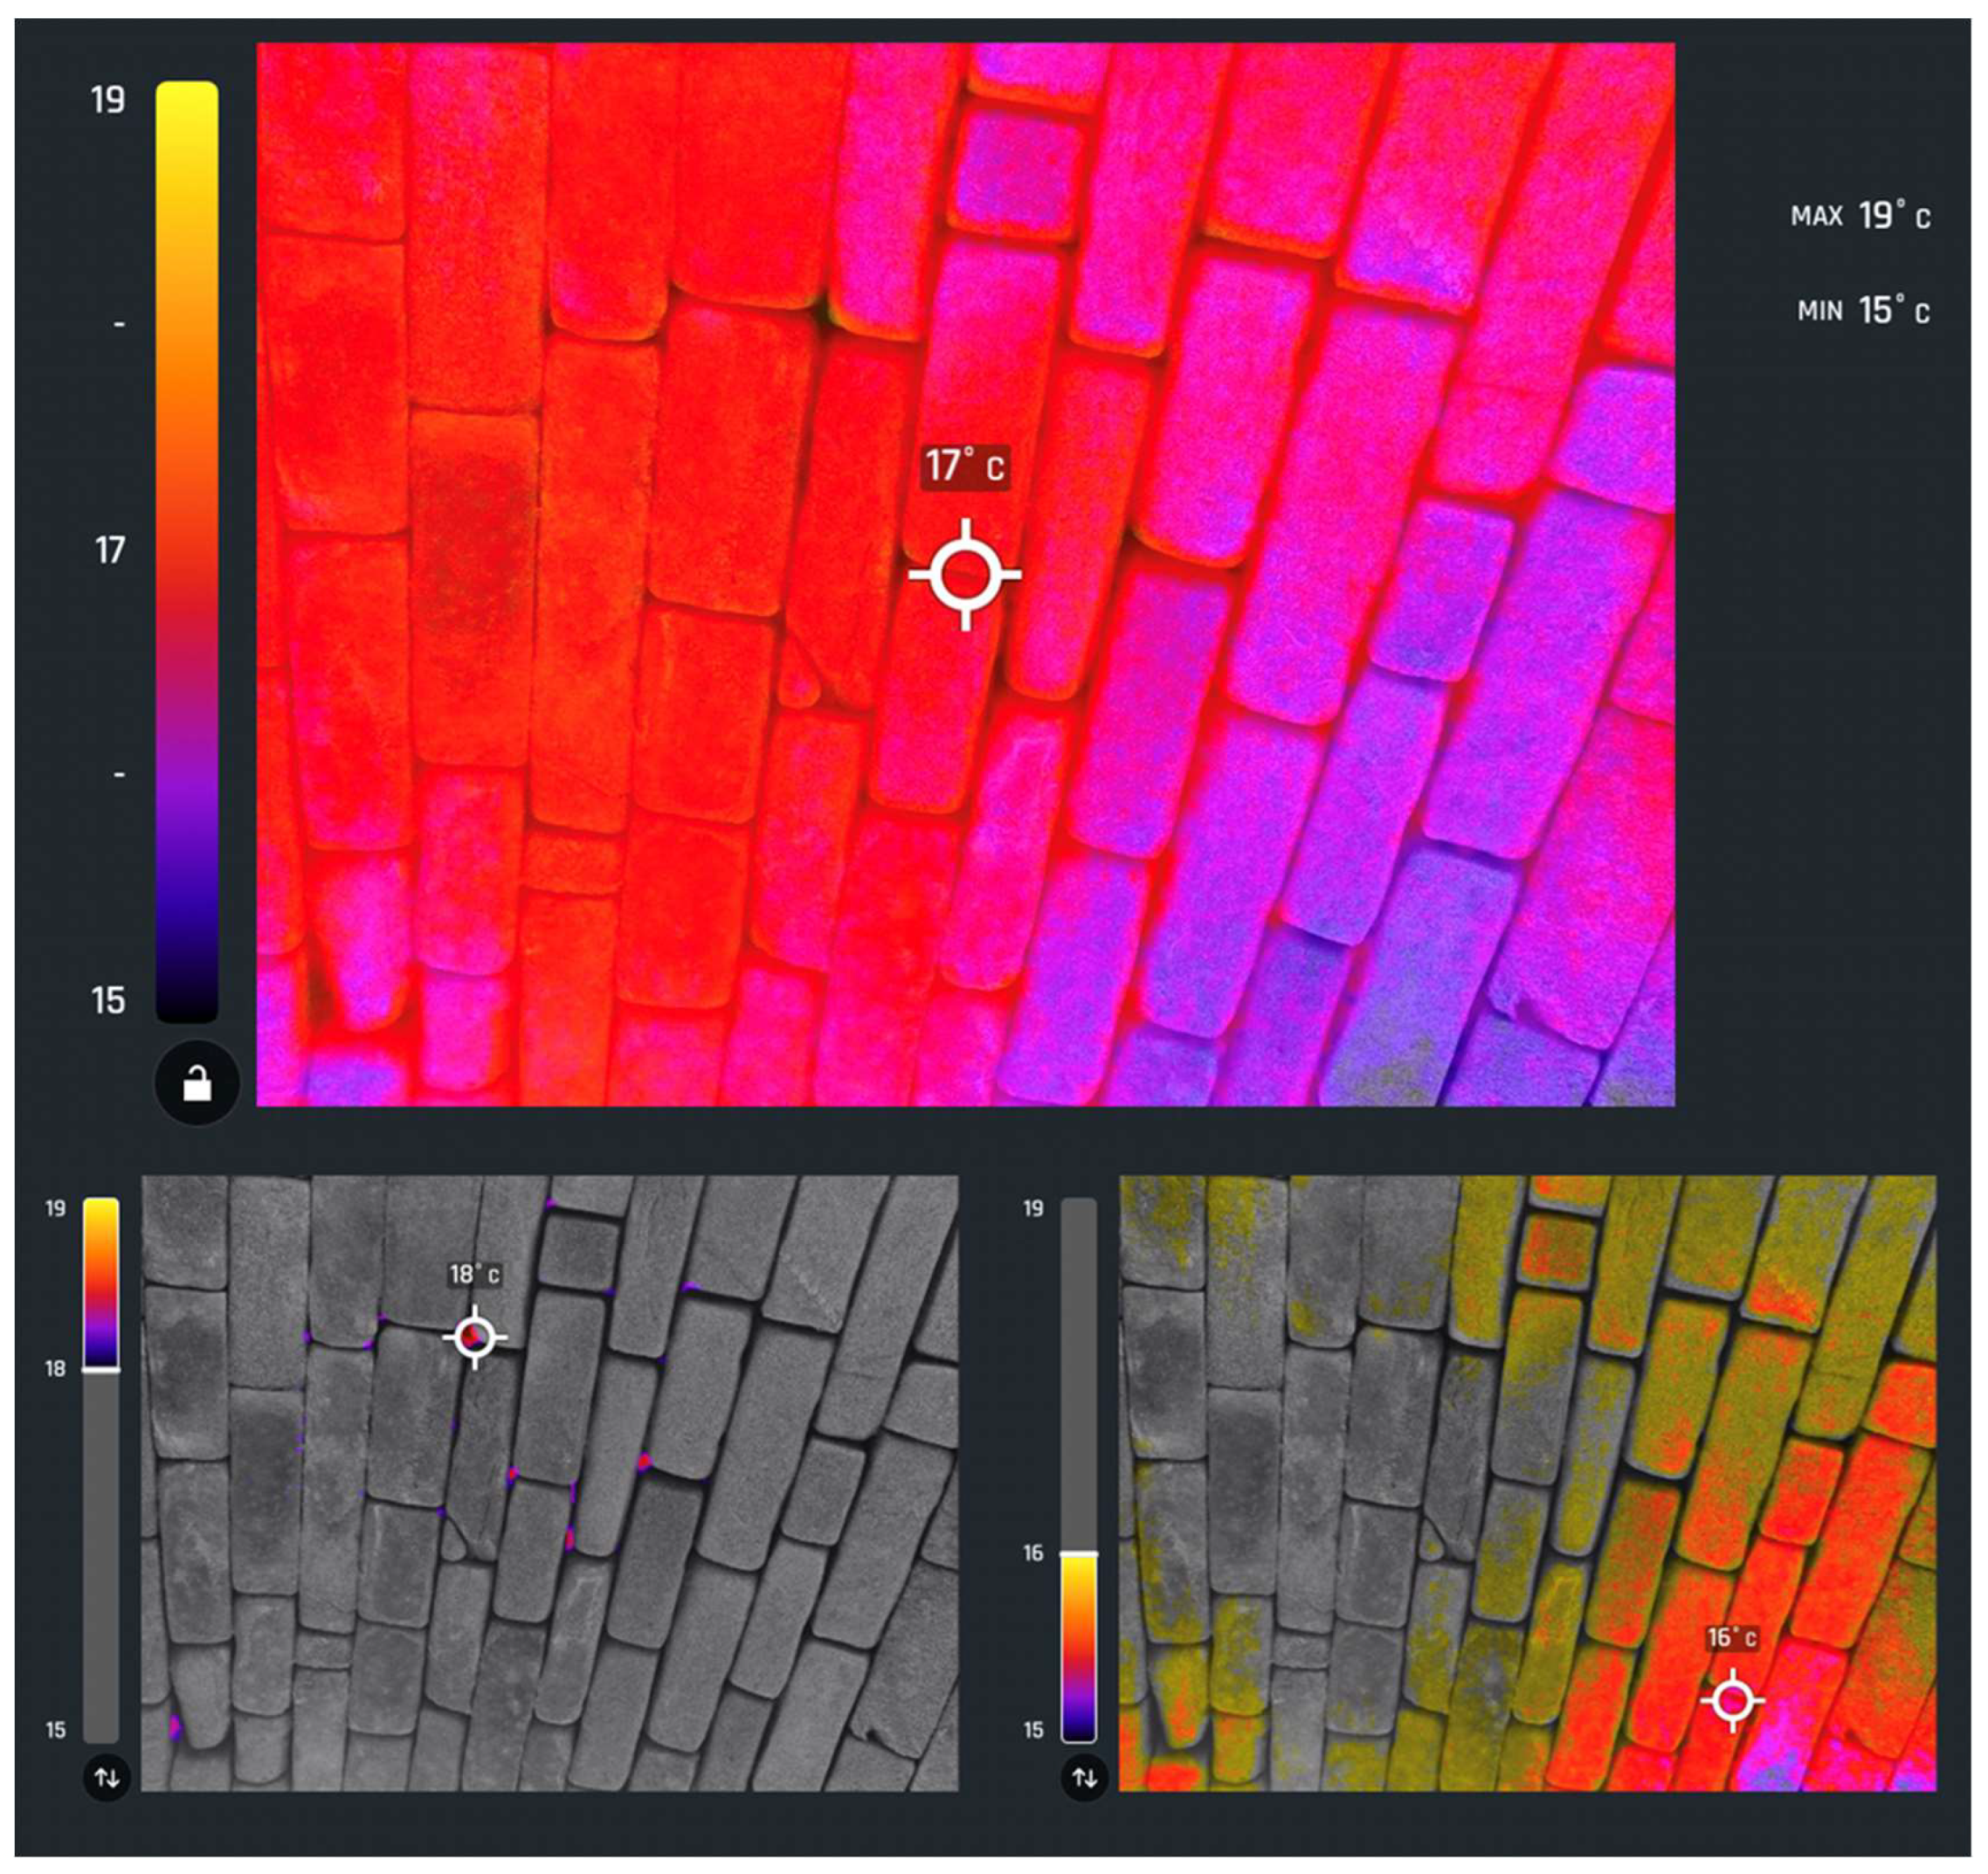This screenshot has width=1988, height=1874.
Task: Click the 15 label on main scale
Action: pyautogui.click(x=108, y=1000)
